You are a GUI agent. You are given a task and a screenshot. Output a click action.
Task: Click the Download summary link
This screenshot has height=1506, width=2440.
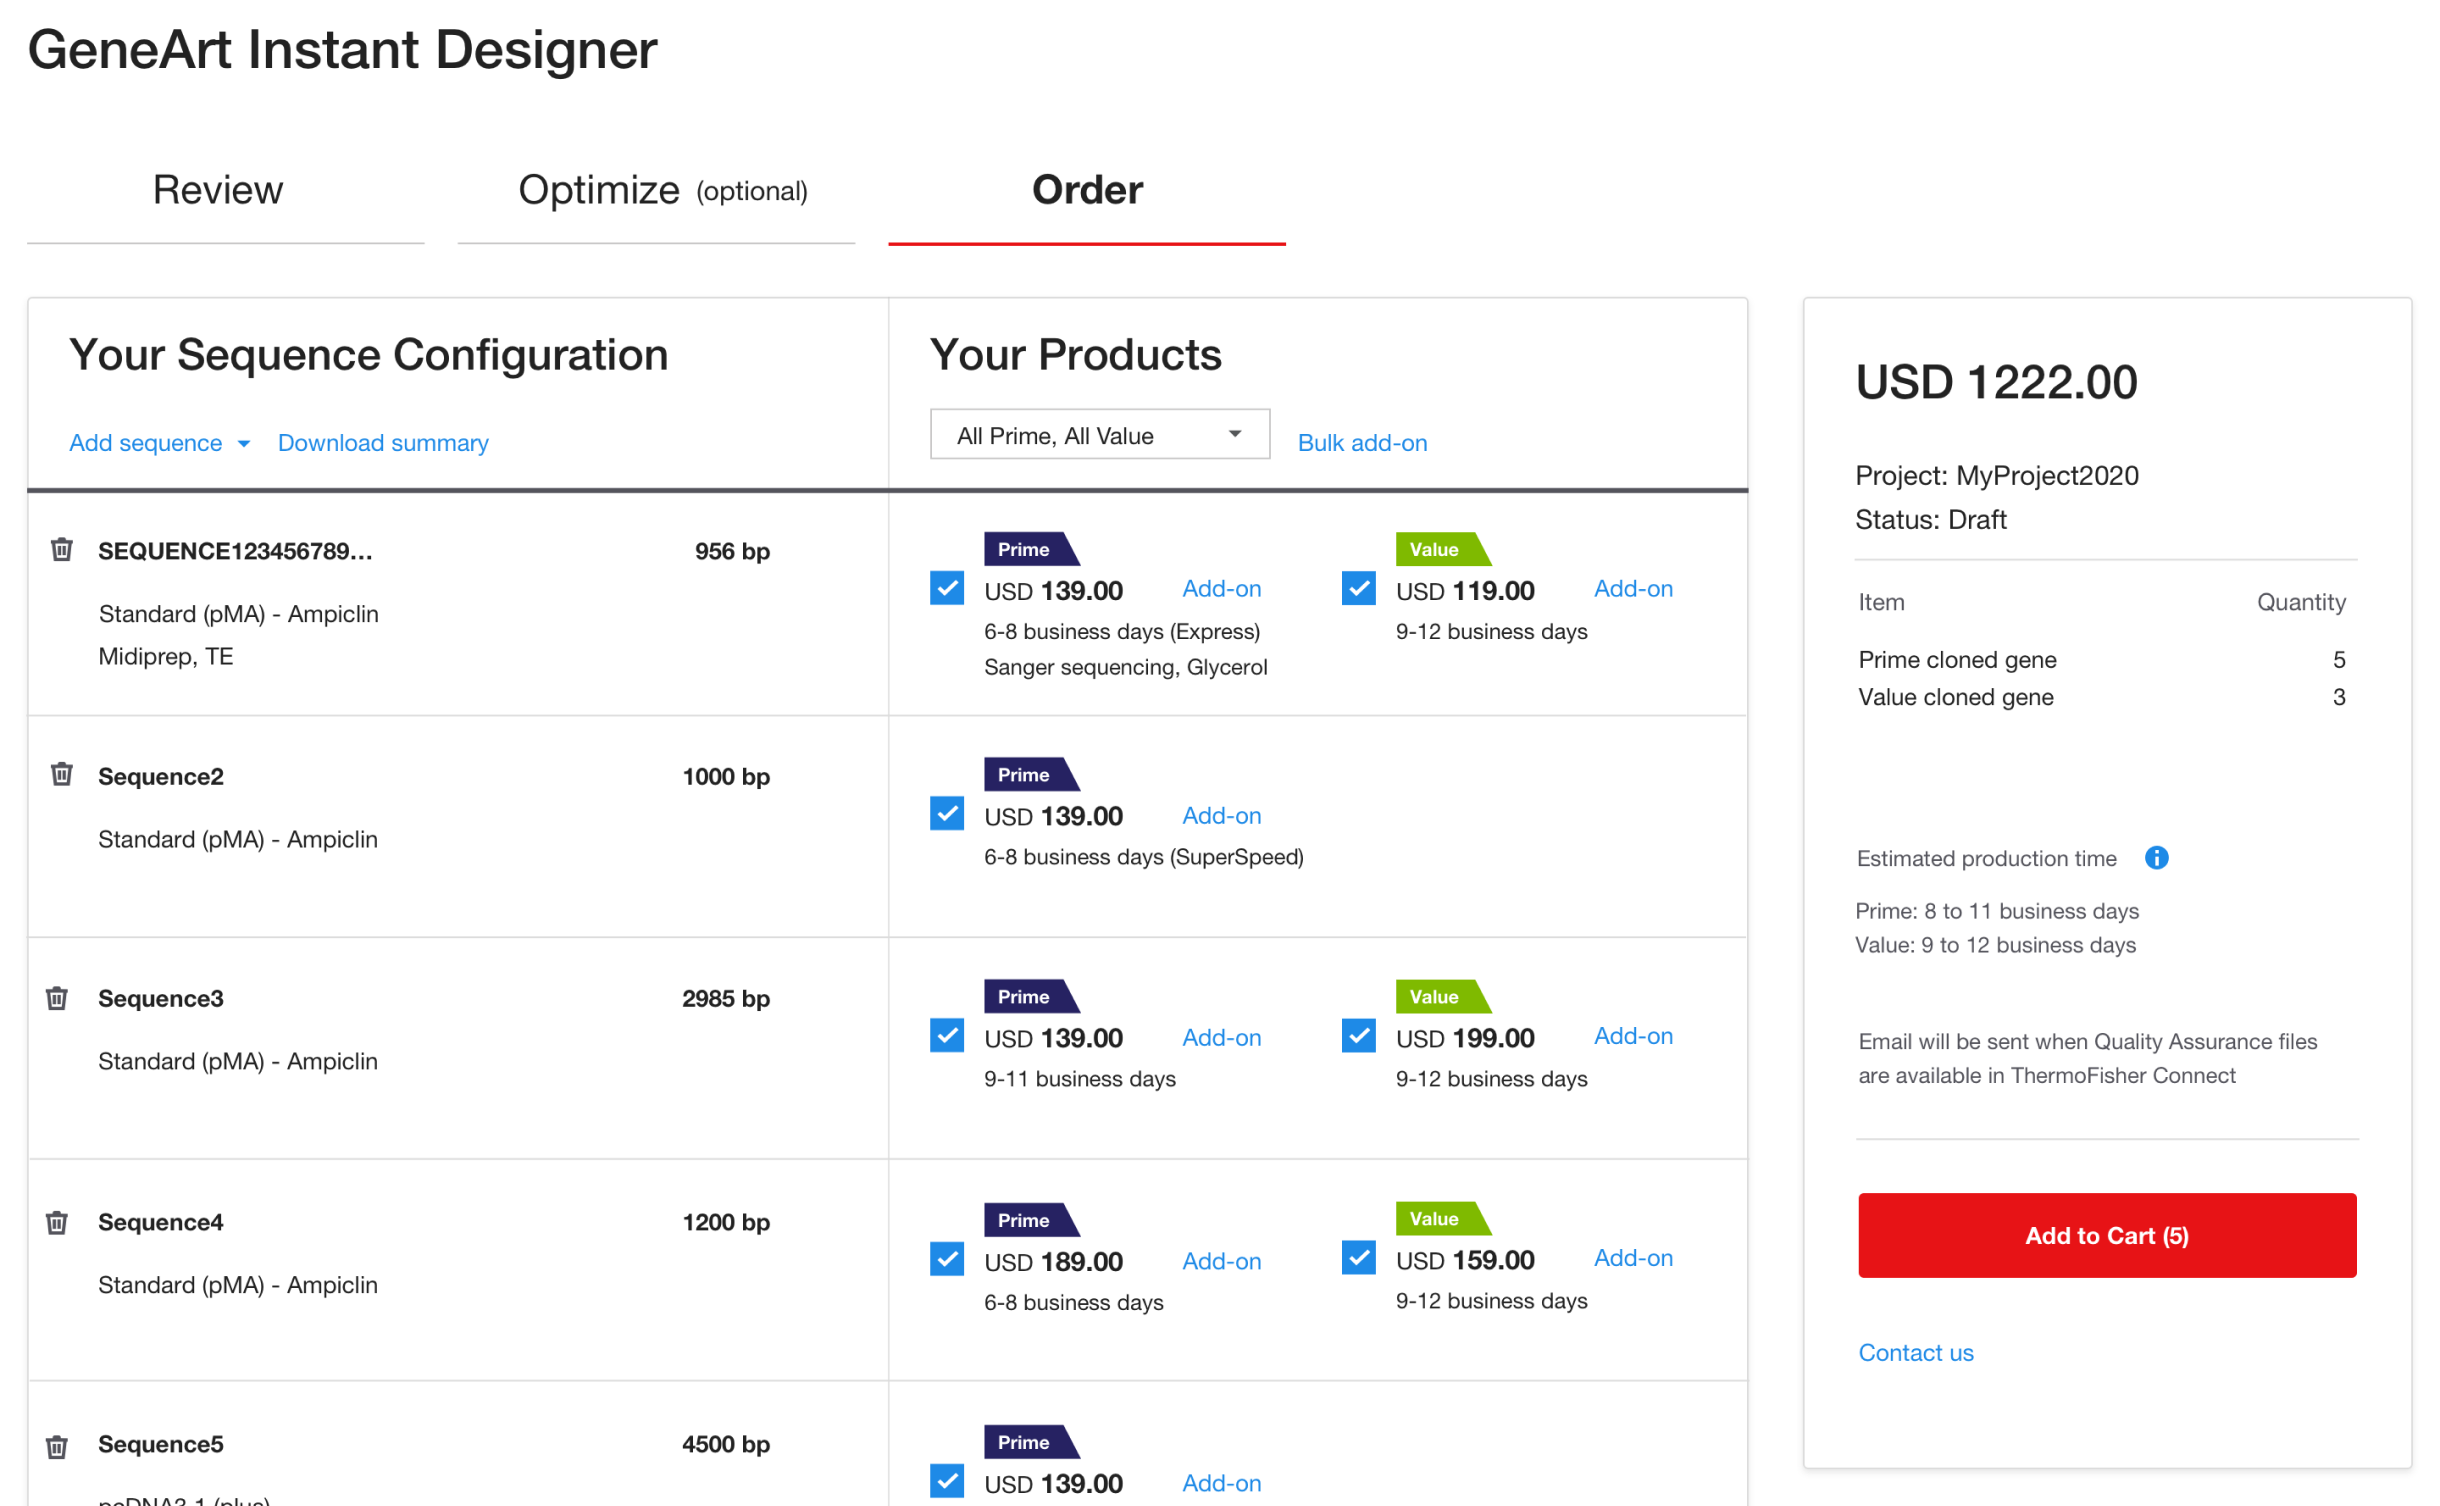(383, 443)
